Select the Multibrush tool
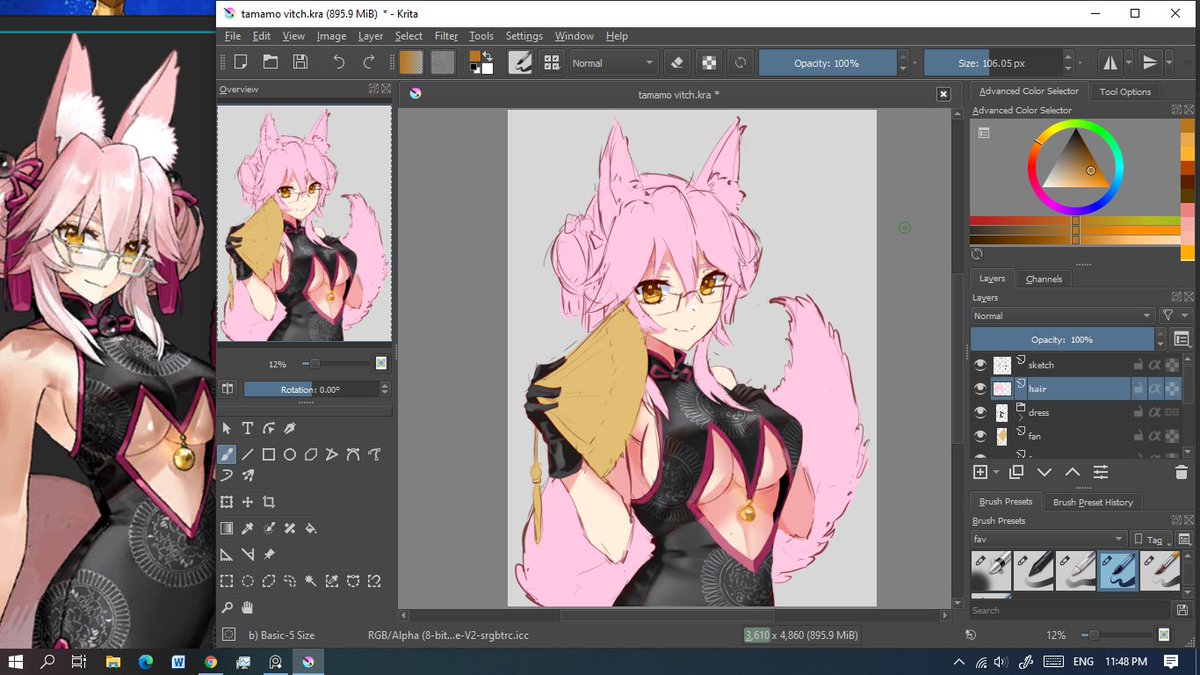 tap(248, 476)
